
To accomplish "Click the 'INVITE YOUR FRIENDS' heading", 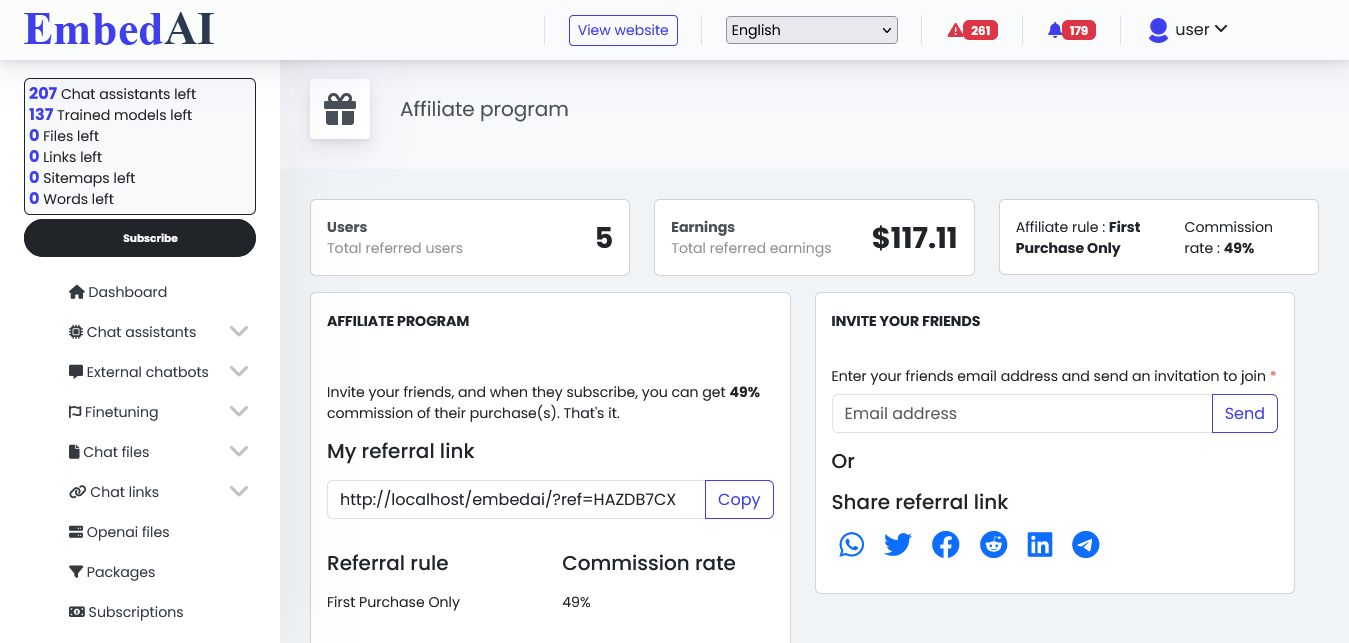I will point(906,321).
